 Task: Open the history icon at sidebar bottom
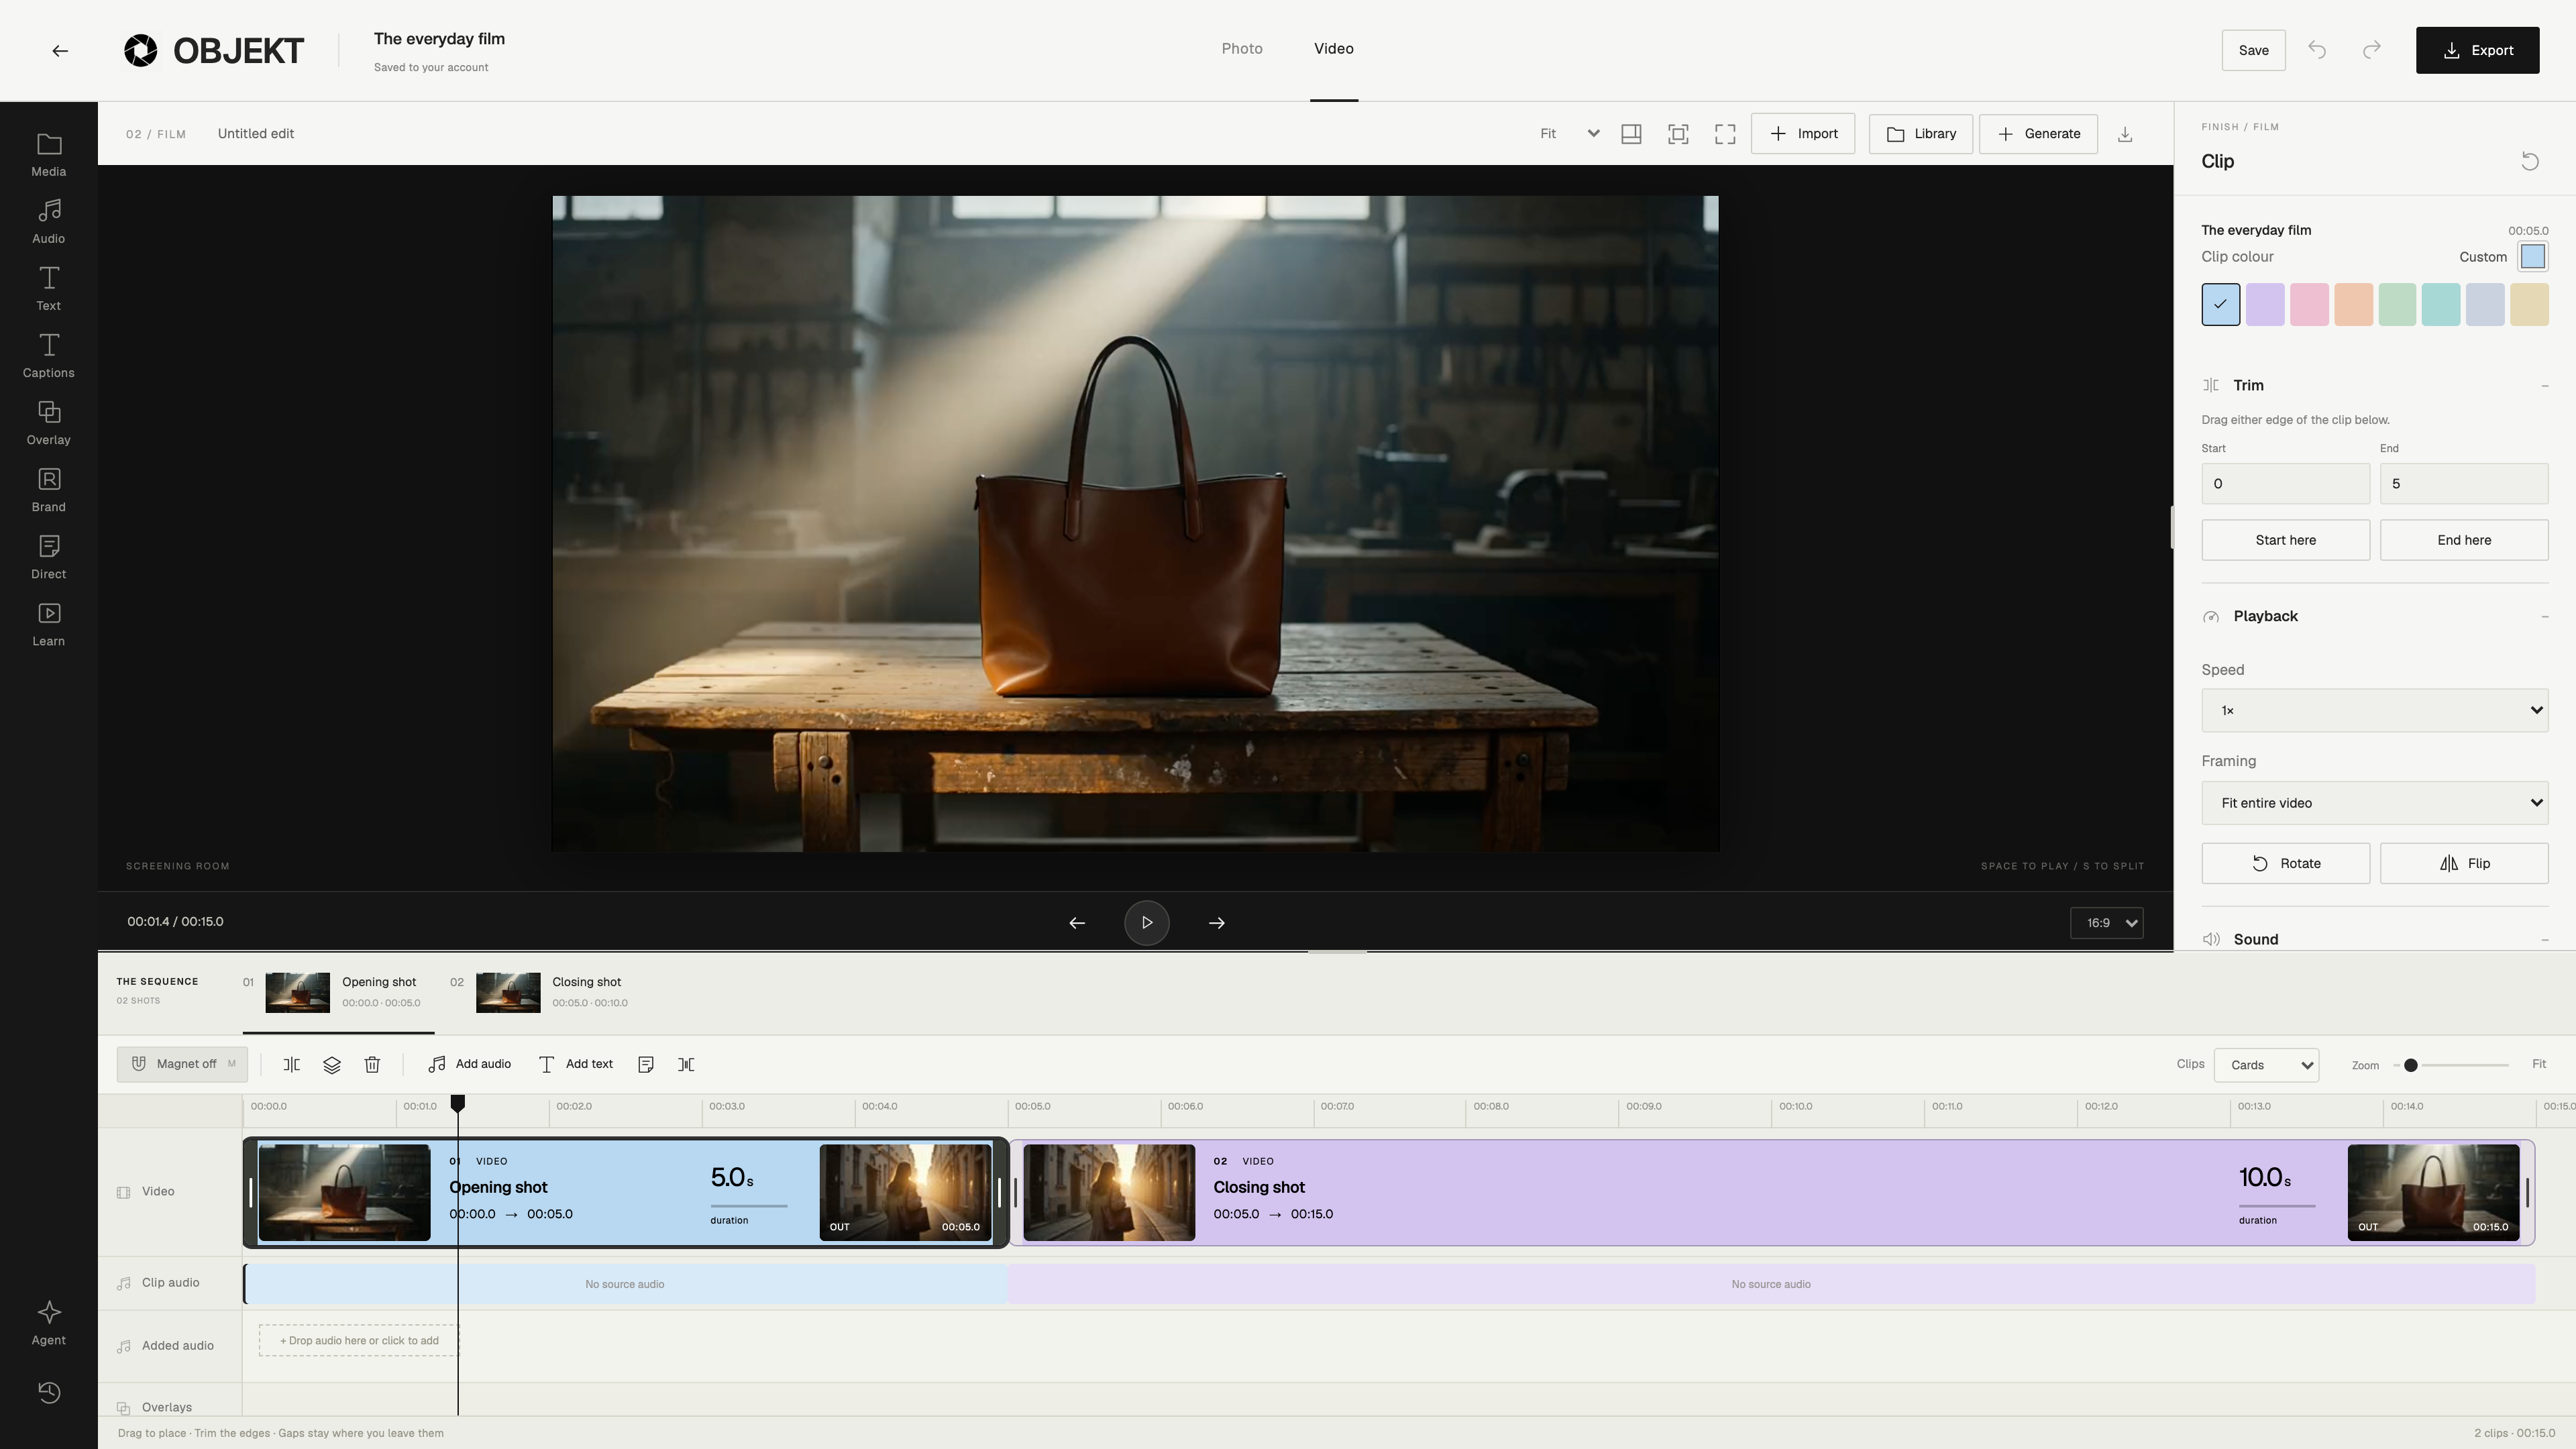(48, 1392)
